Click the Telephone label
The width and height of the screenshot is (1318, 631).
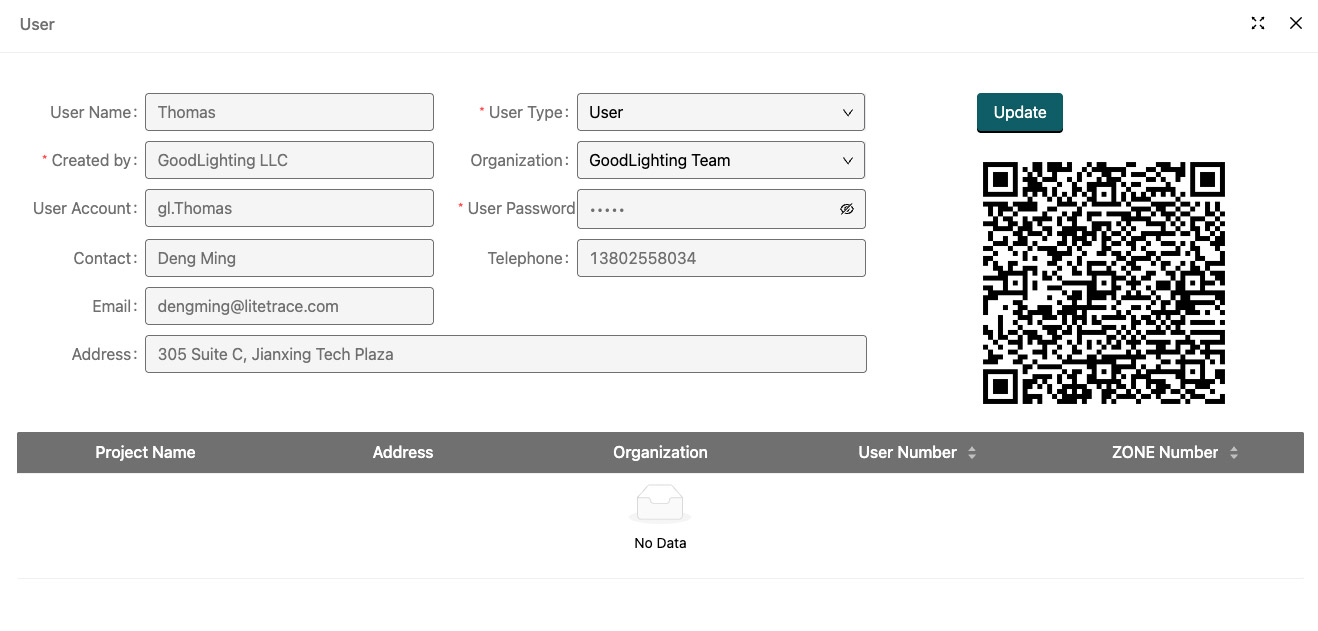(x=527, y=258)
